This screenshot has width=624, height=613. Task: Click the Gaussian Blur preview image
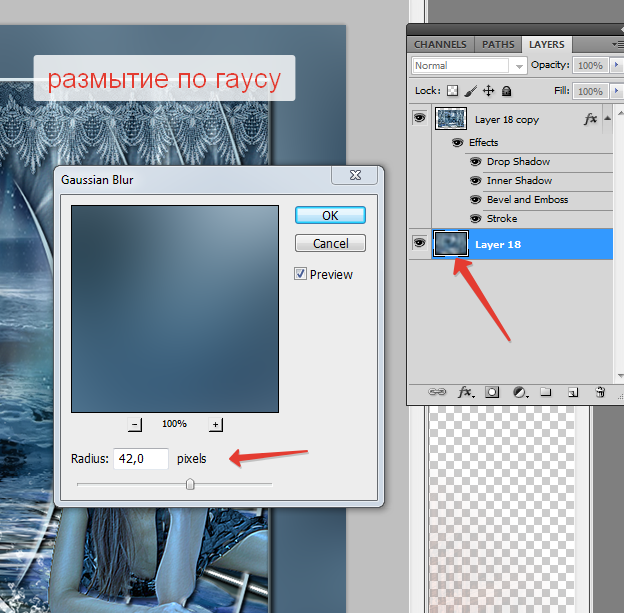tap(175, 309)
